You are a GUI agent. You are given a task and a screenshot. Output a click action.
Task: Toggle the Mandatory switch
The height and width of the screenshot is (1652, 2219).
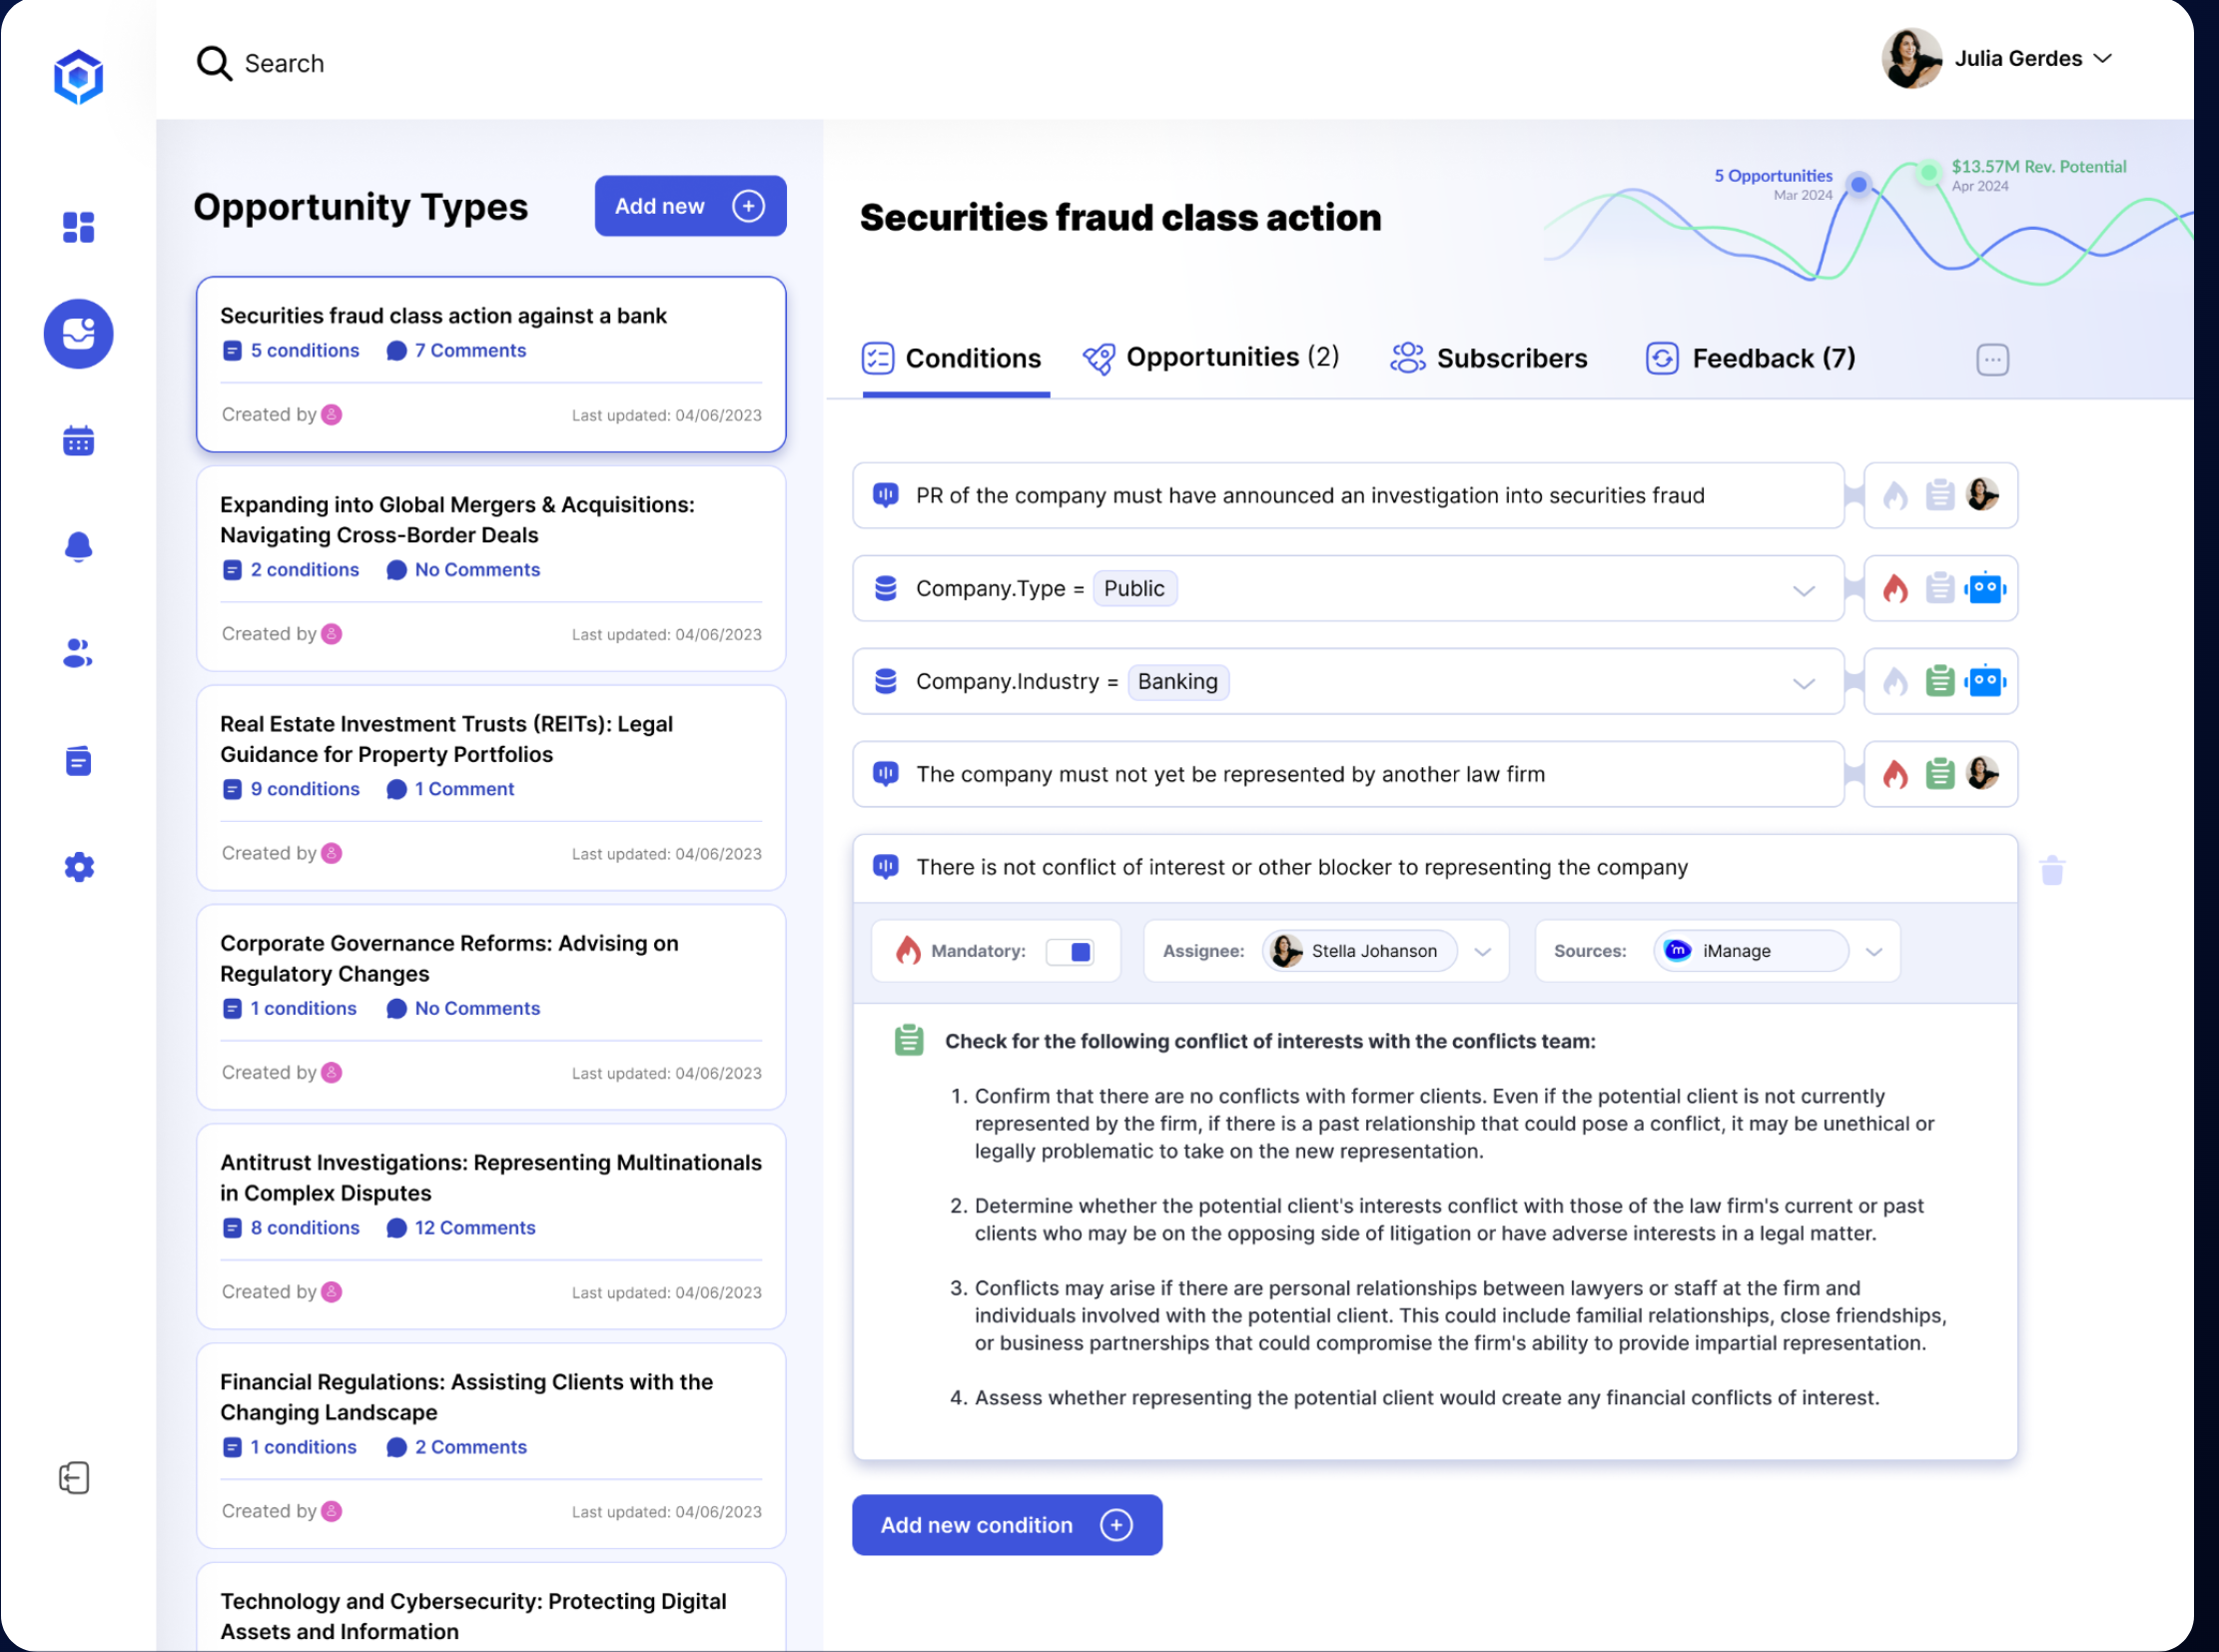(1069, 951)
